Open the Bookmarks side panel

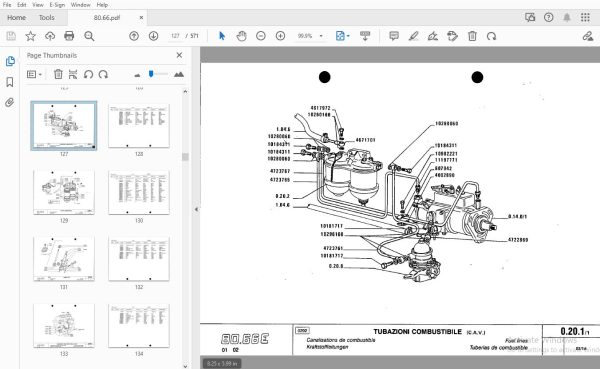10,82
